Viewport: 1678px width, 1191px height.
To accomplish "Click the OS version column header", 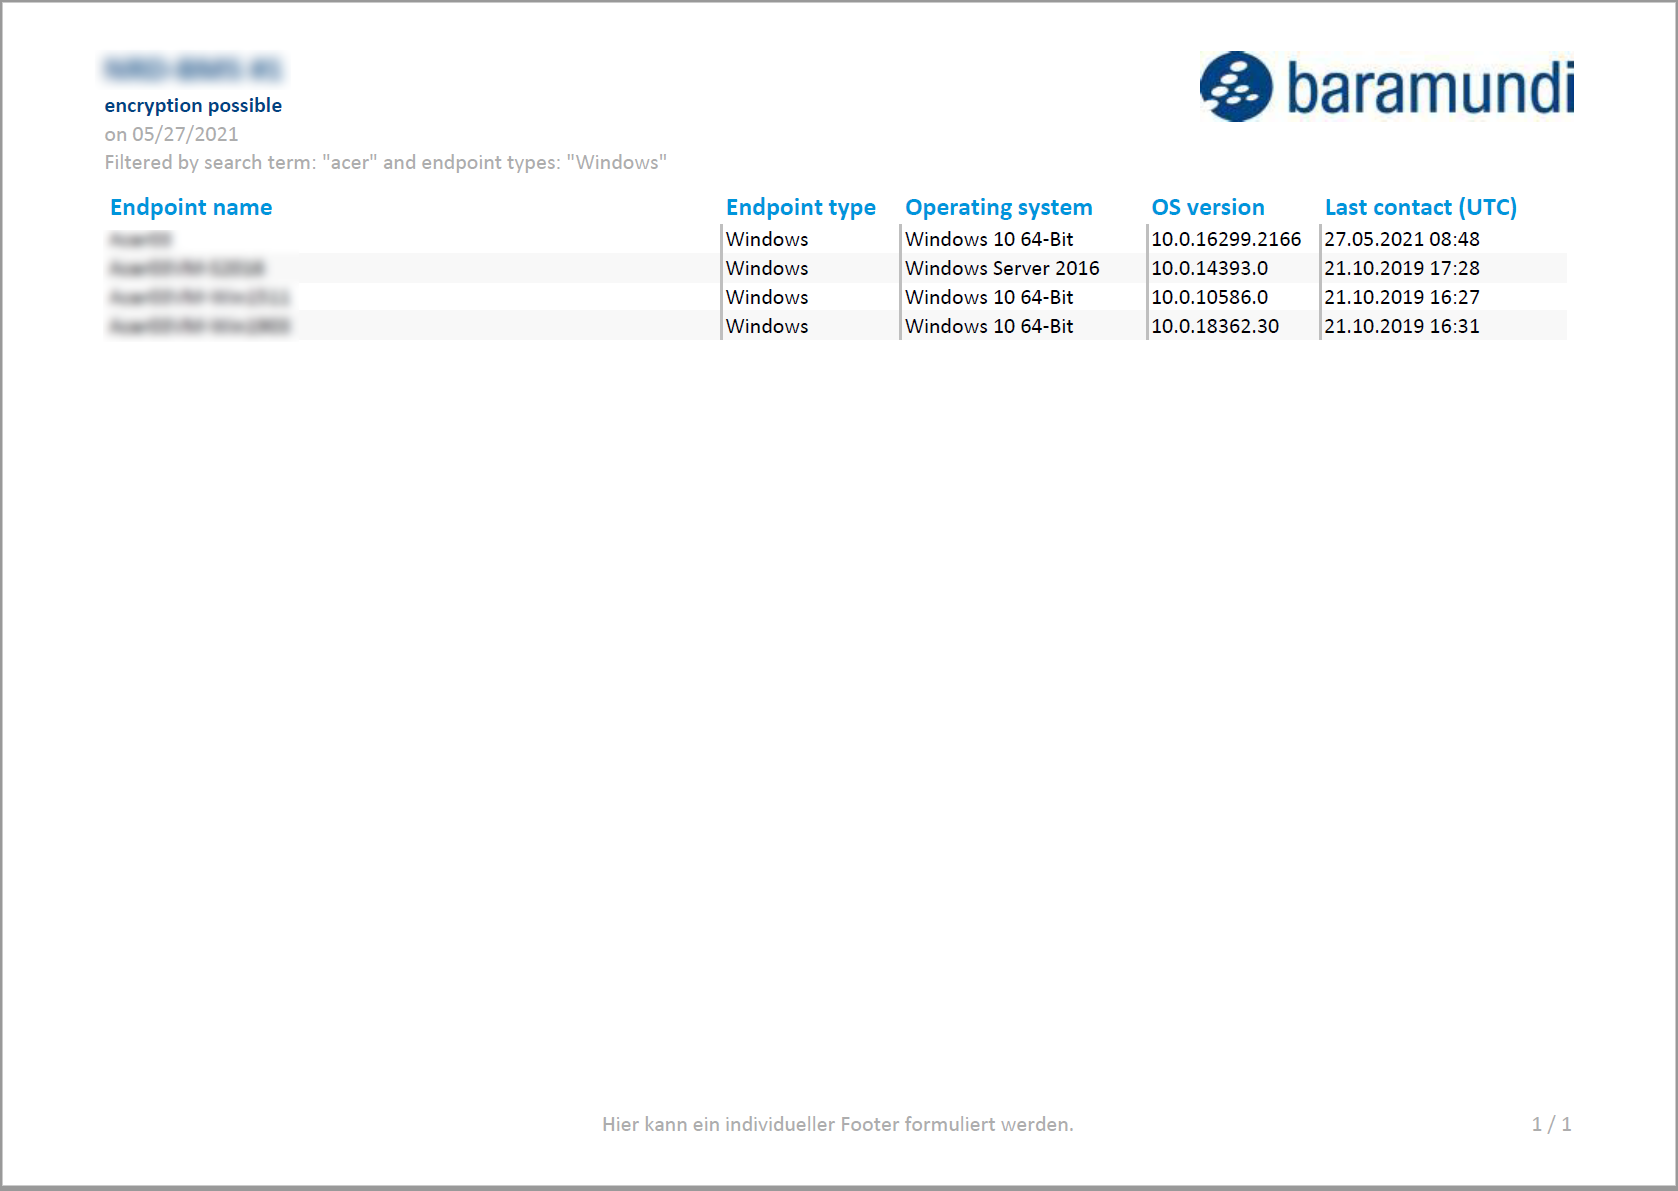I will click(x=1207, y=207).
